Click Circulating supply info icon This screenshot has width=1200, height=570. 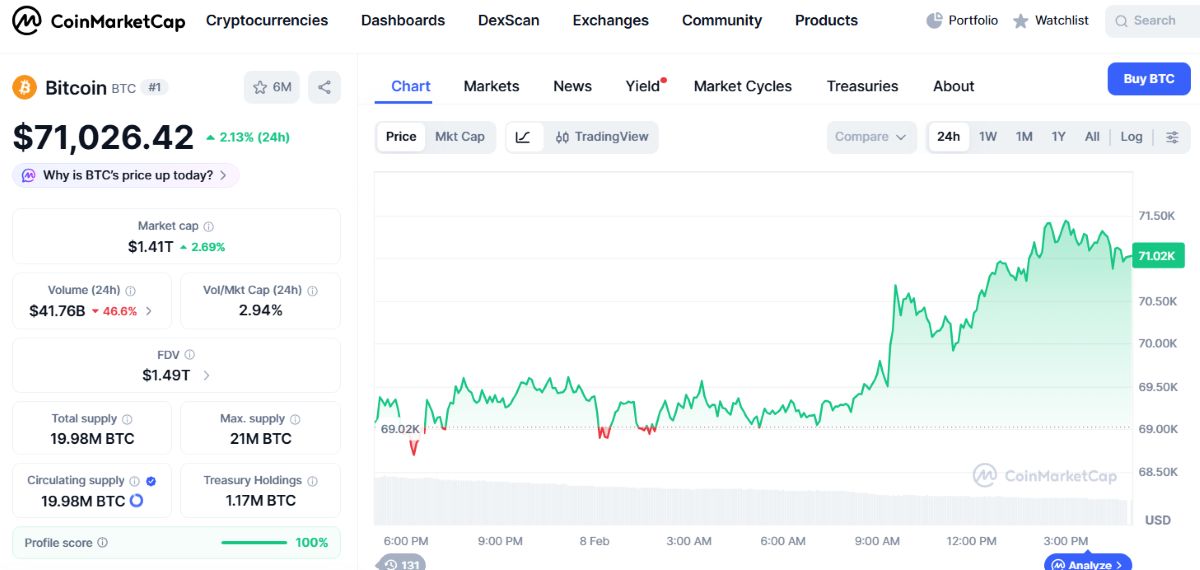(135, 481)
